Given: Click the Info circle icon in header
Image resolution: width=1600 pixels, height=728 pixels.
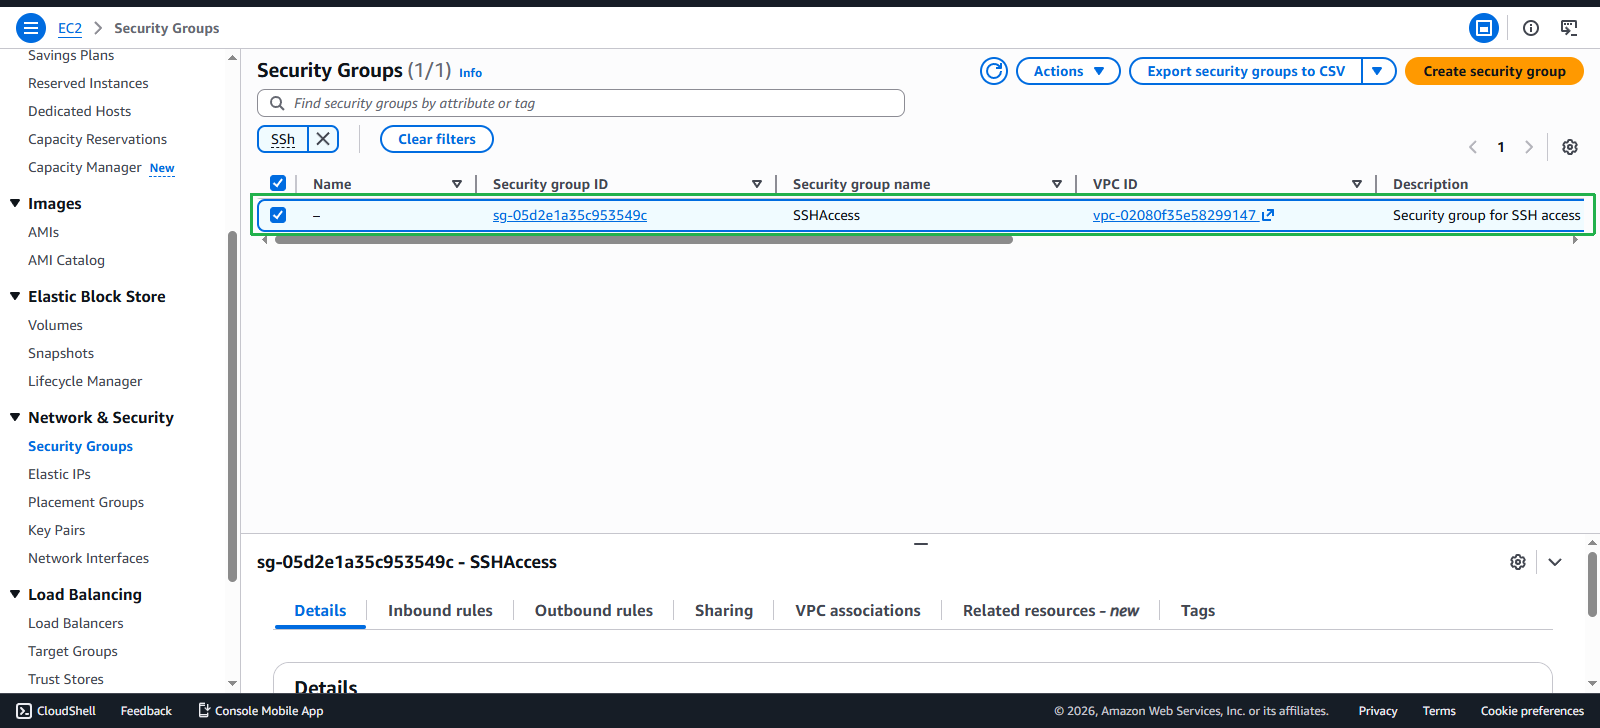Looking at the screenshot, I should [x=1531, y=28].
